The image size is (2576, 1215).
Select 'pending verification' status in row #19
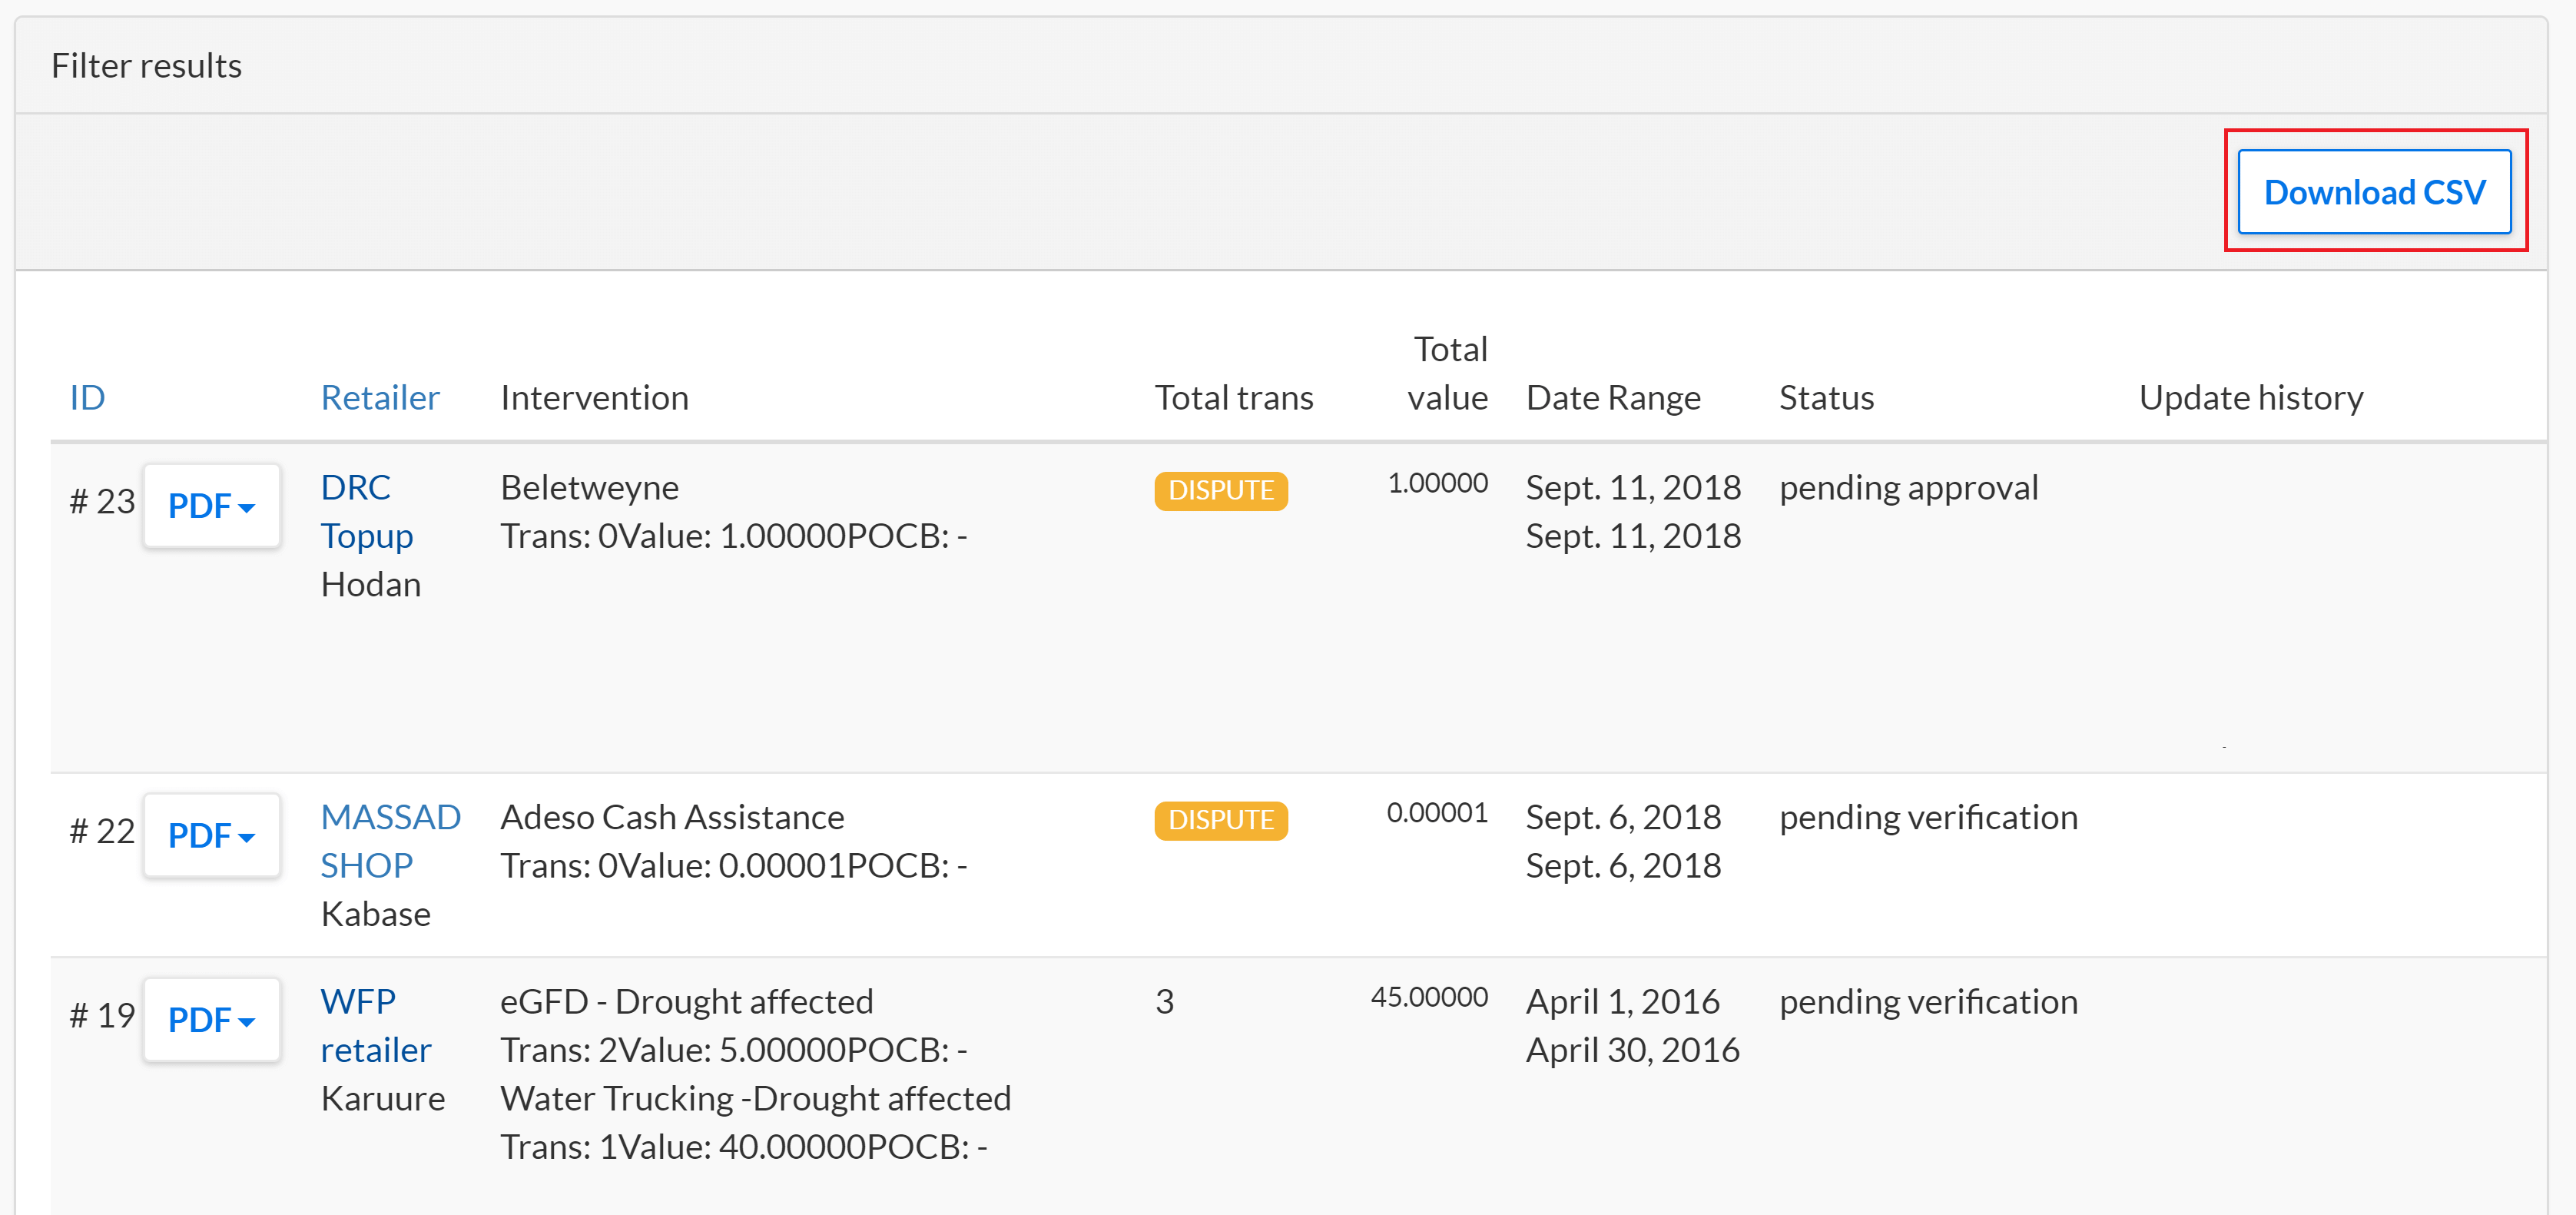click(x=1928, y=1002)
